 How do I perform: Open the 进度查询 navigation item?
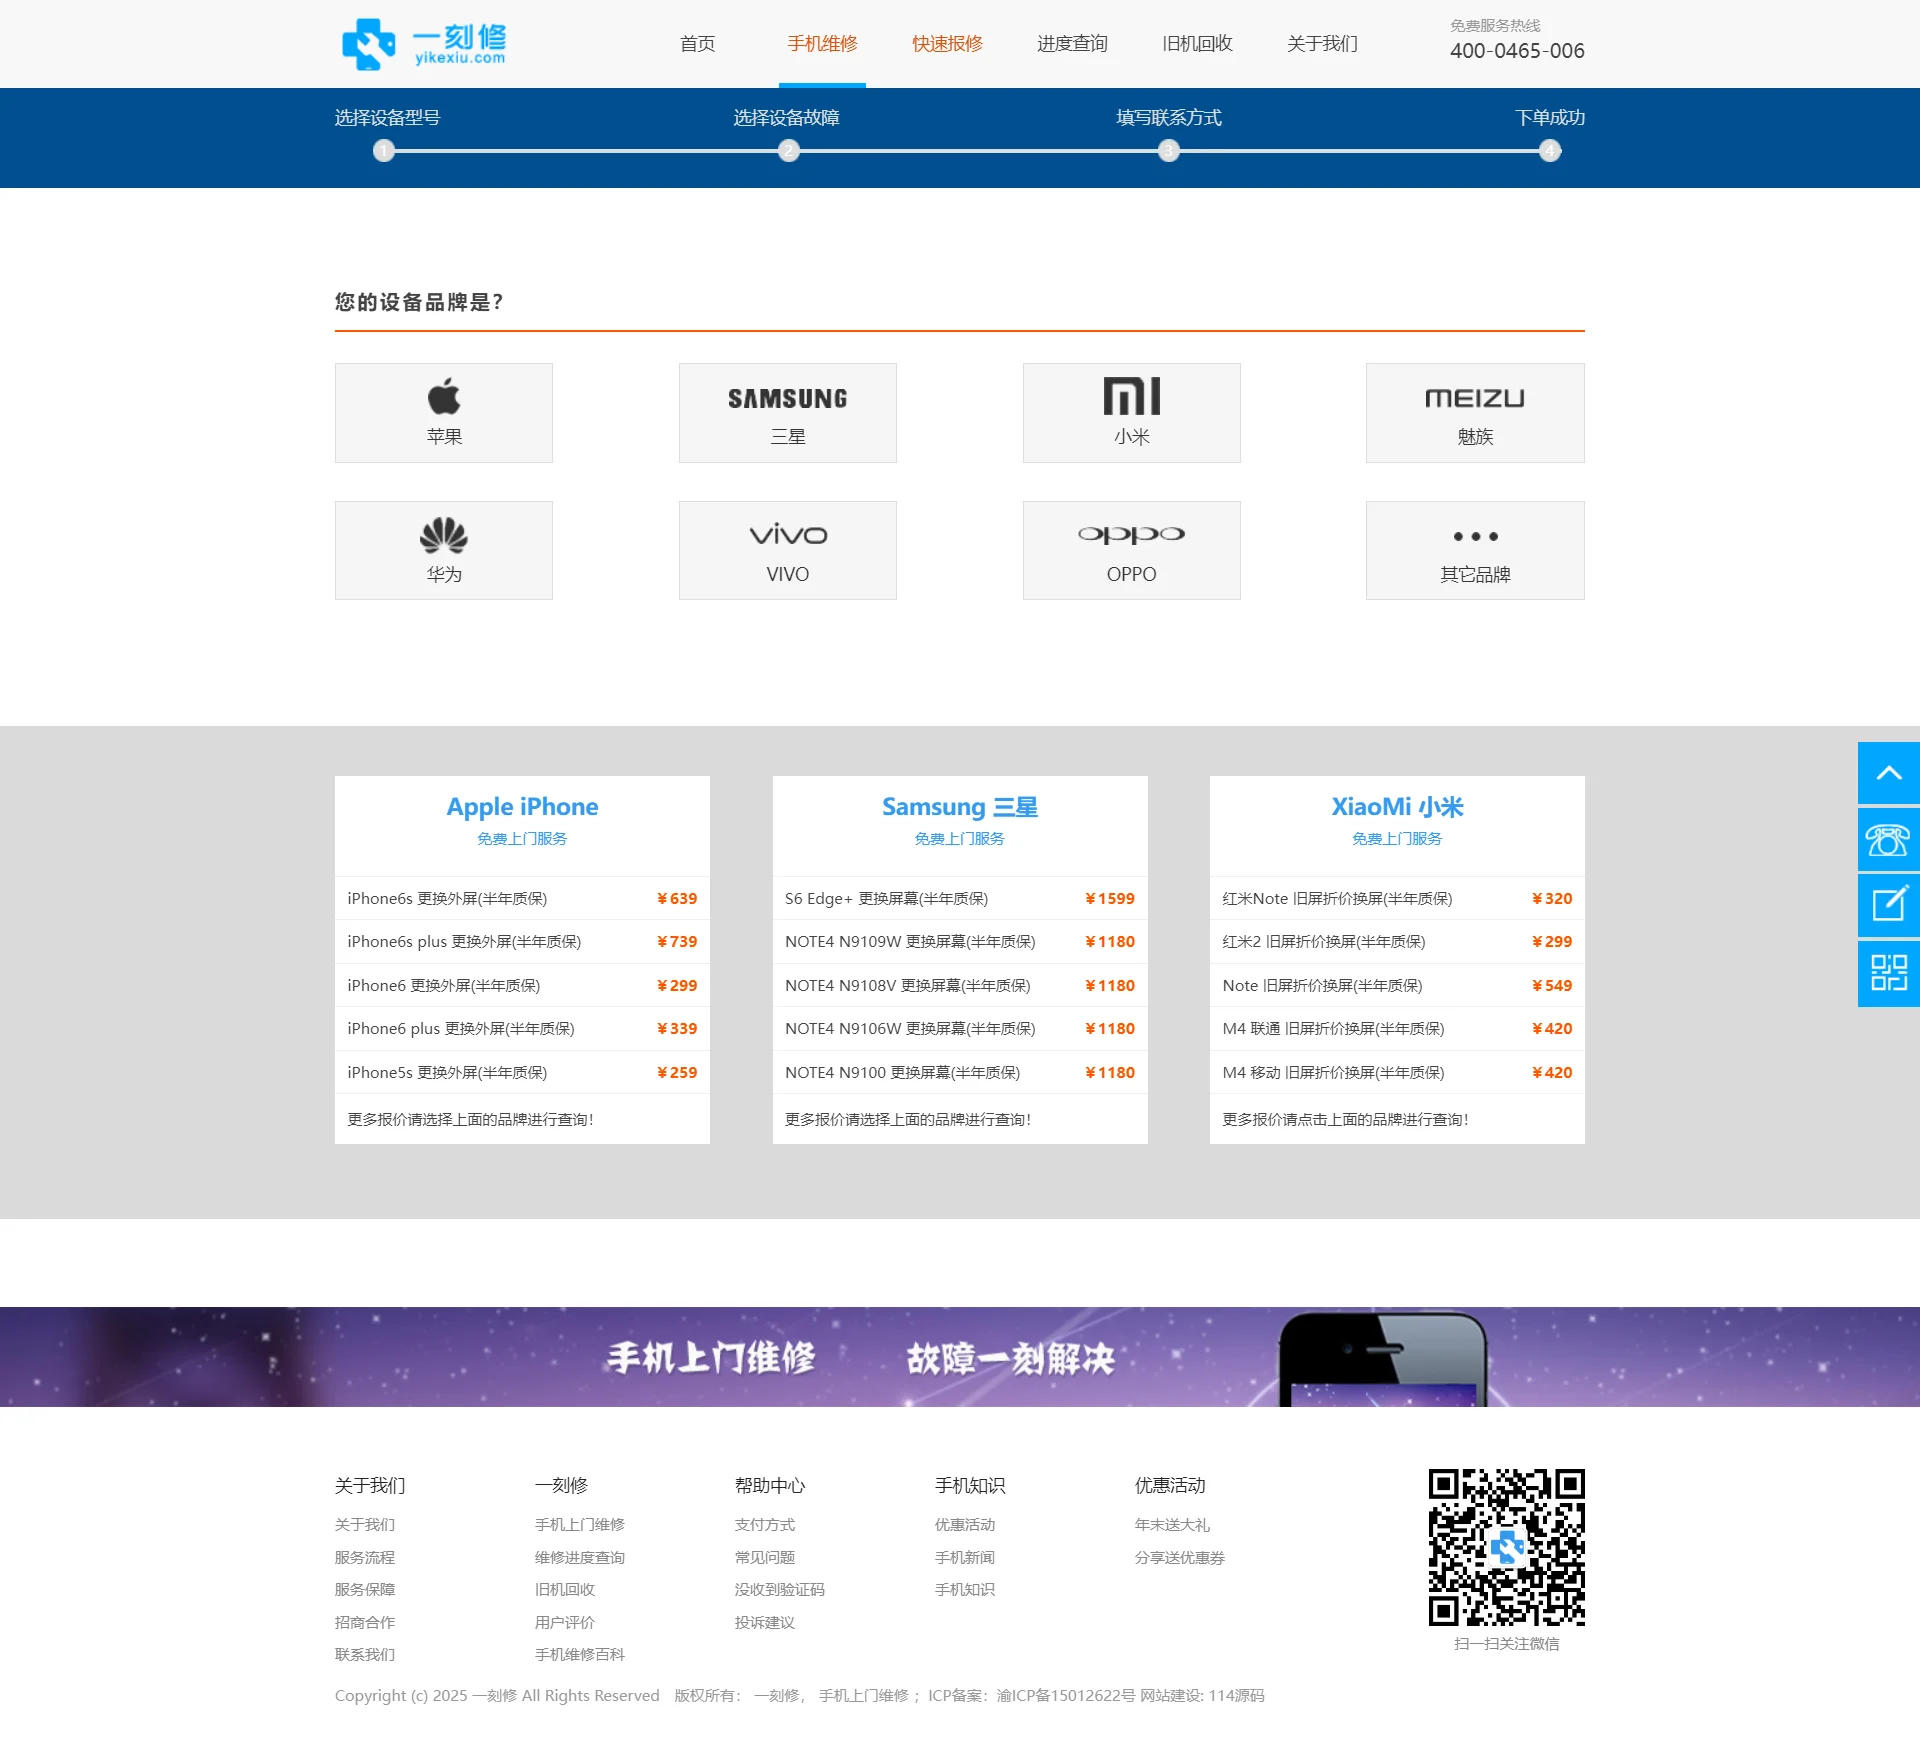click(x=1071, y=43)
